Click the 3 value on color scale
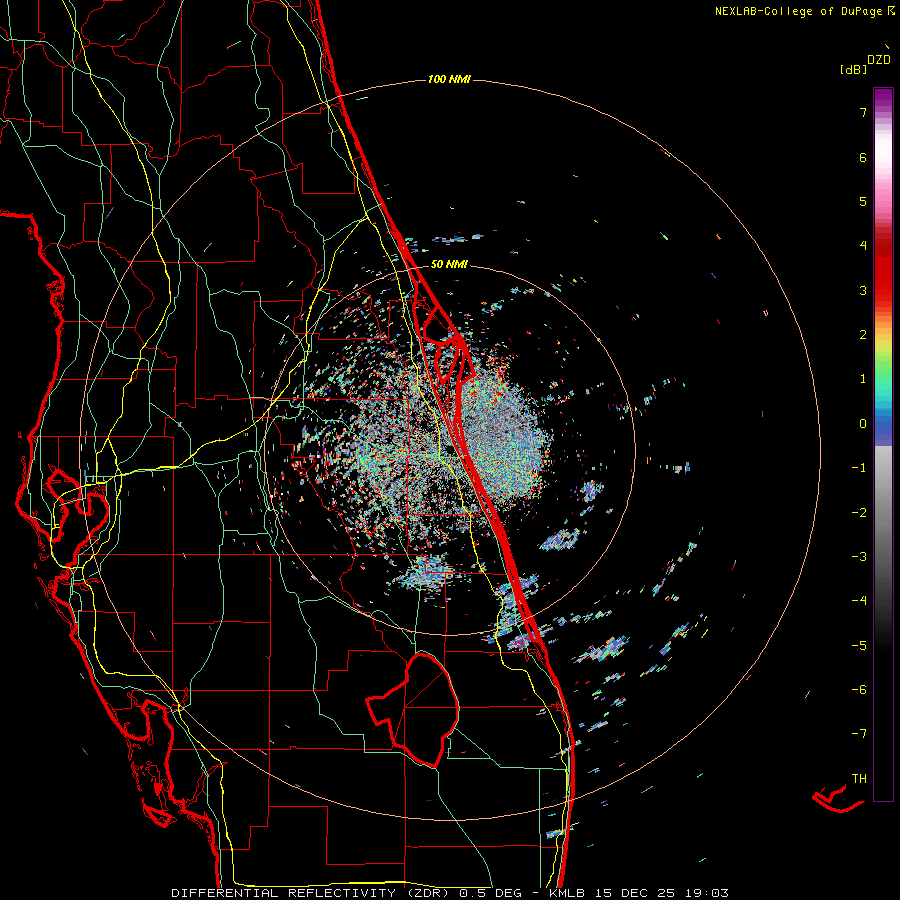Viewport: 900px width, 900px height. coord(863,290)
